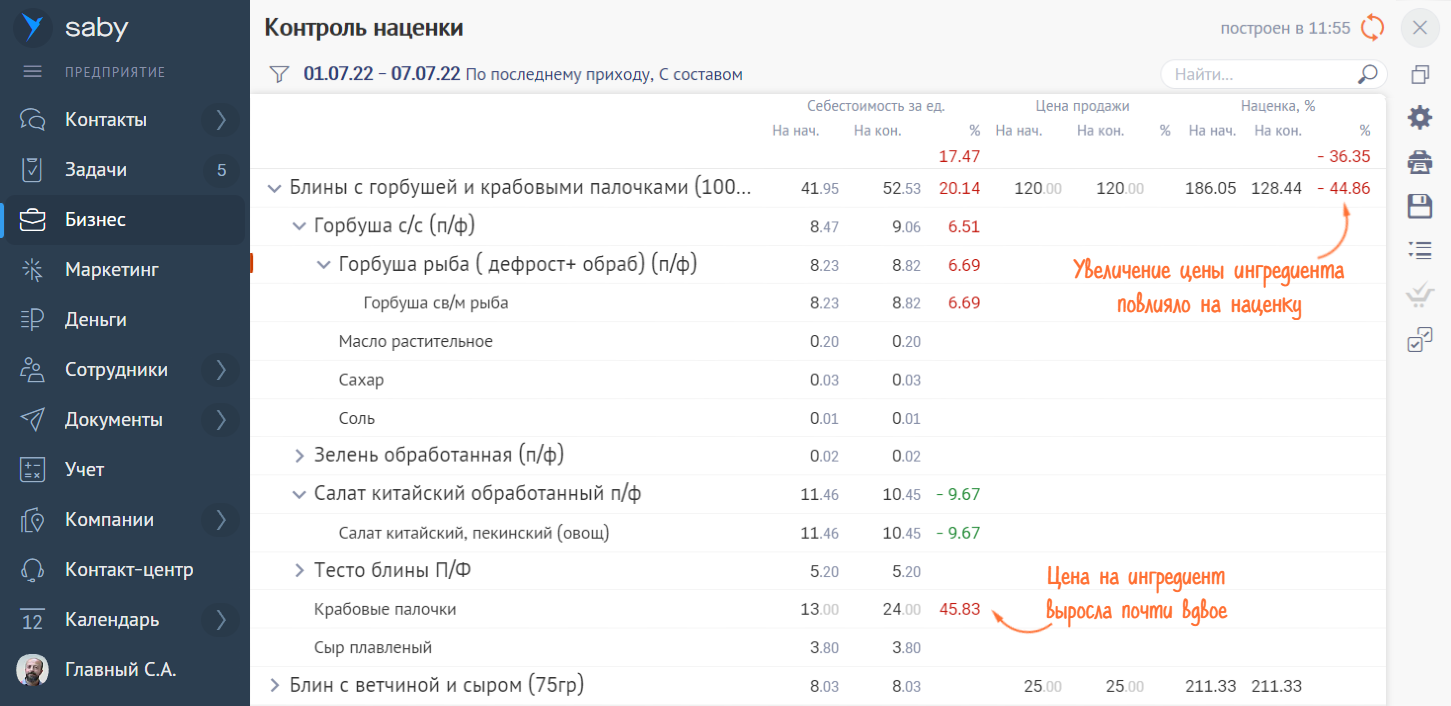Click the save floppy disk icon
Viewport: 1451px width, 706px height.
pyautogui.click(x=1420, y=206)
